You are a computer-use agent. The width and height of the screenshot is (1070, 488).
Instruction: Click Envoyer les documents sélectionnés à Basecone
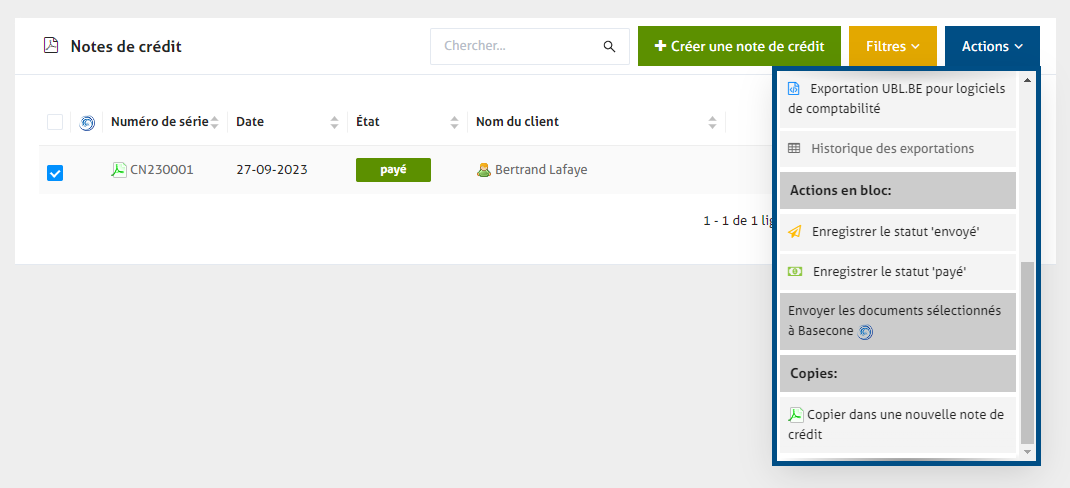click(895, 321)
